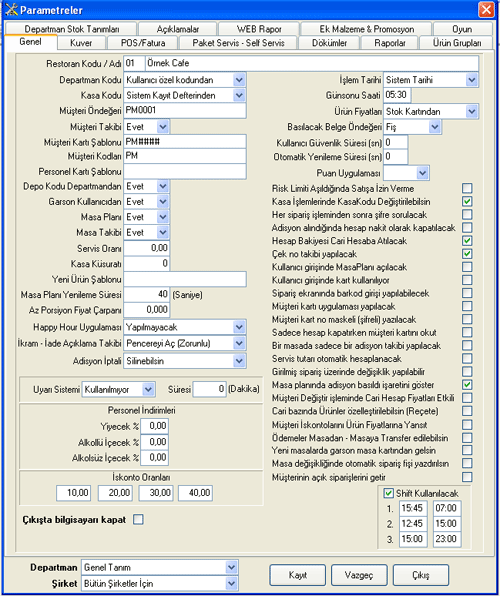This screenshot has width=500, height=596.
Task: Expand the Kasa Kodu dropdown
Action: 239,95
